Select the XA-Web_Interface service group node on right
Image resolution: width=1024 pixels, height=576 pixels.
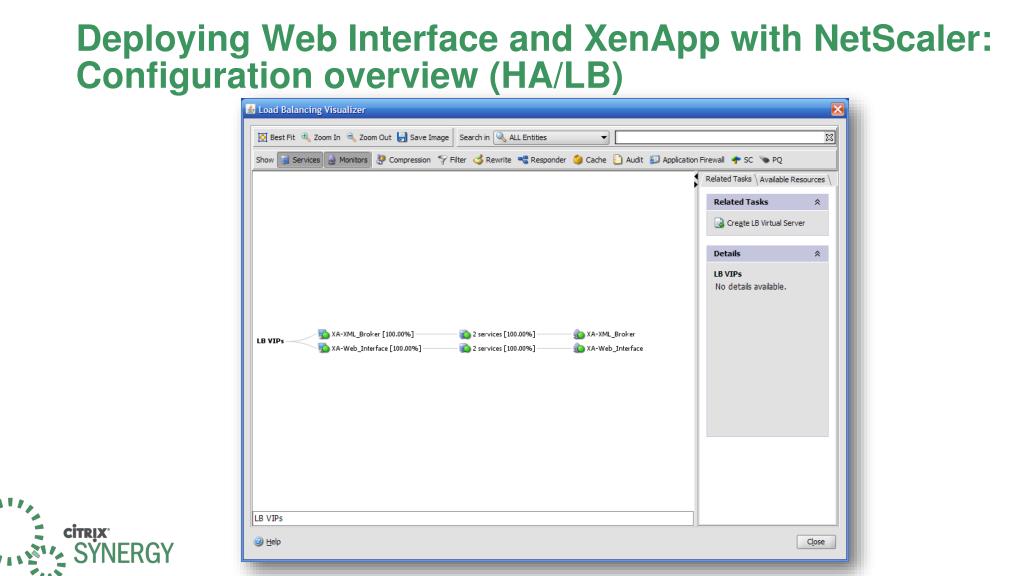click(x=609, y=349)
